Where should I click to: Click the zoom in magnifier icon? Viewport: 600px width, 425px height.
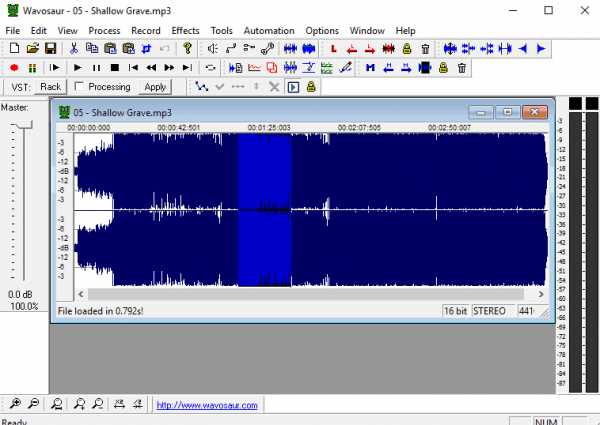click(x=14, y=404)
